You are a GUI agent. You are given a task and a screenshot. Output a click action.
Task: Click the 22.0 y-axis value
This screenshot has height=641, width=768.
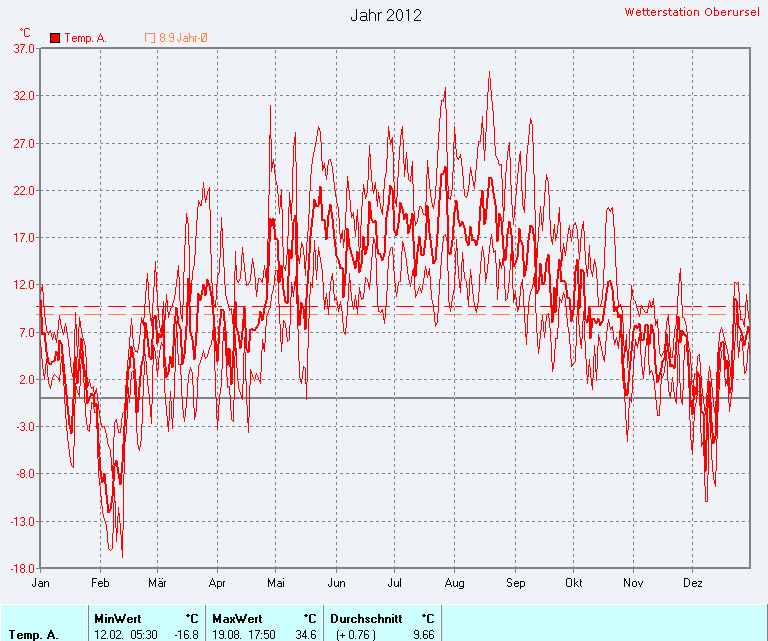24,190
